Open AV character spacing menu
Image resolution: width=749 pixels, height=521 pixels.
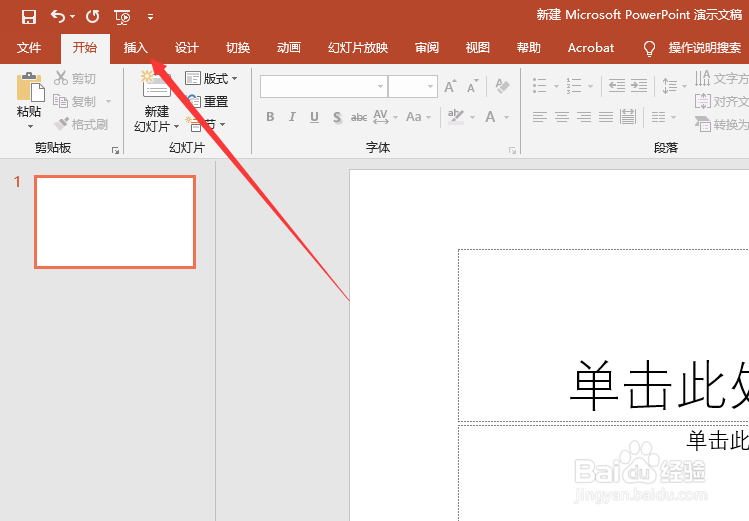(385, 117)
